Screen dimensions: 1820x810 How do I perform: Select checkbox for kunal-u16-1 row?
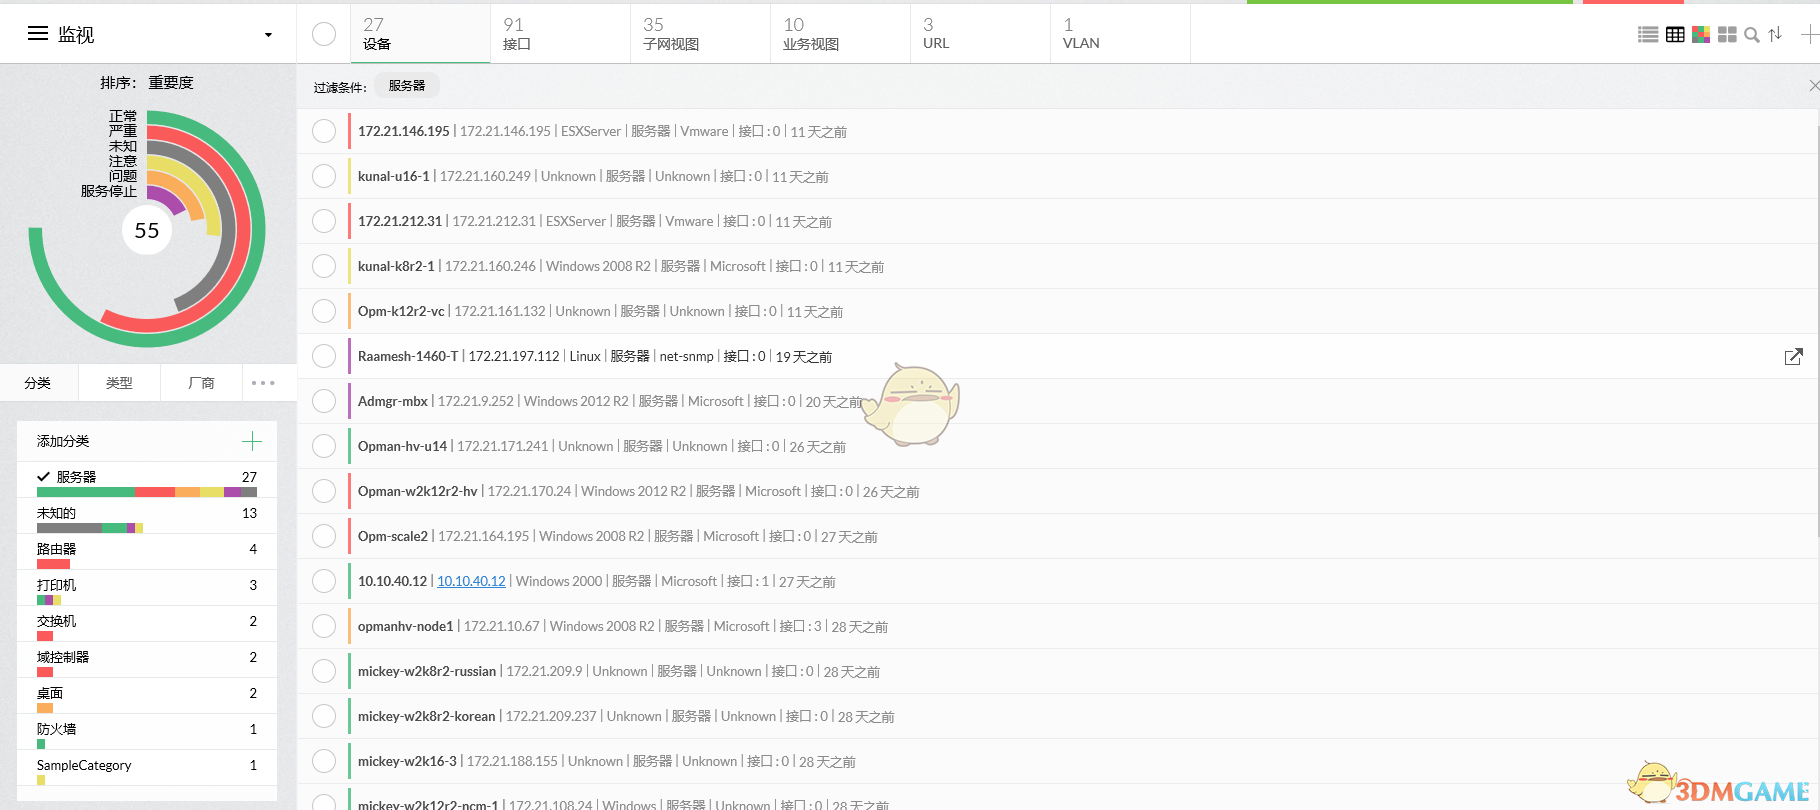(324, 176)
